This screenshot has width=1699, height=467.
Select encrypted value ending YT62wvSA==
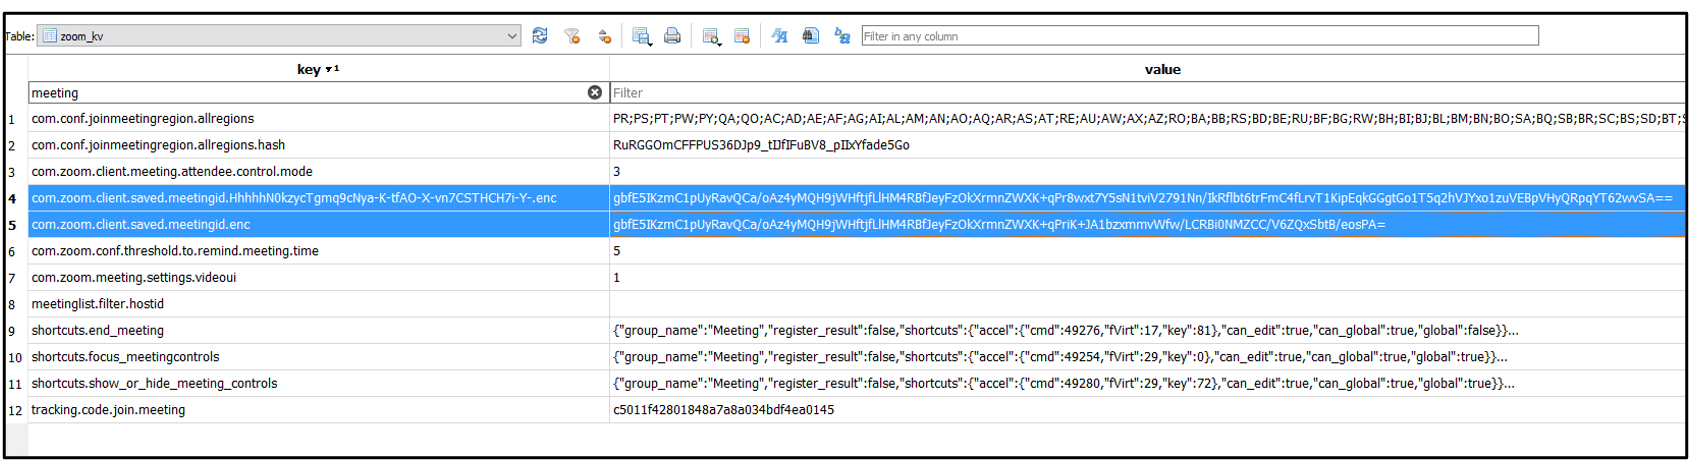(1147, 198)
